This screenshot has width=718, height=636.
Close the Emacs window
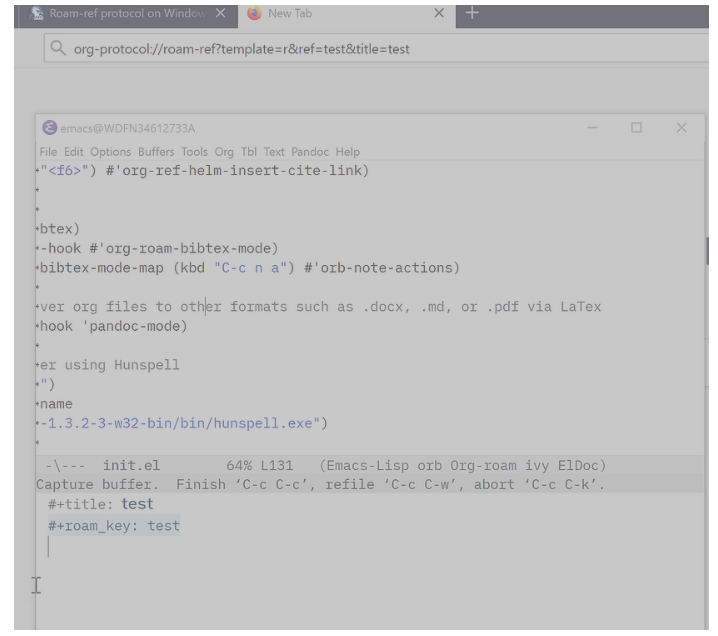(681, 128)
